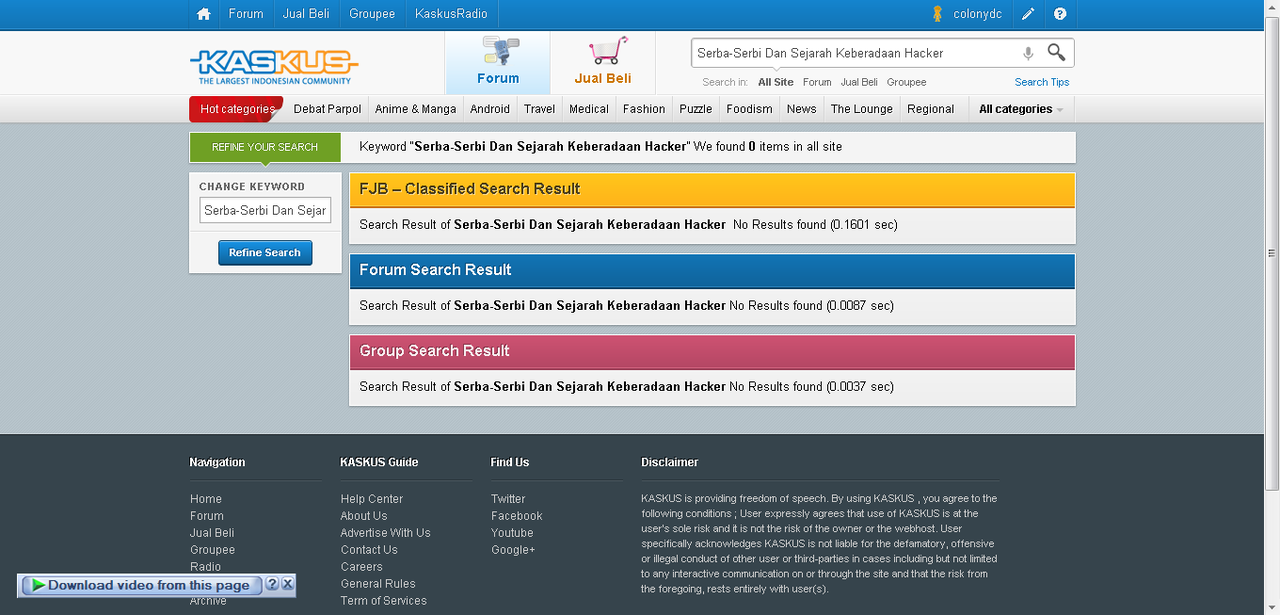1280x615 pixels.
Task: Open the Foodism category
Action: tap(749, 109)
